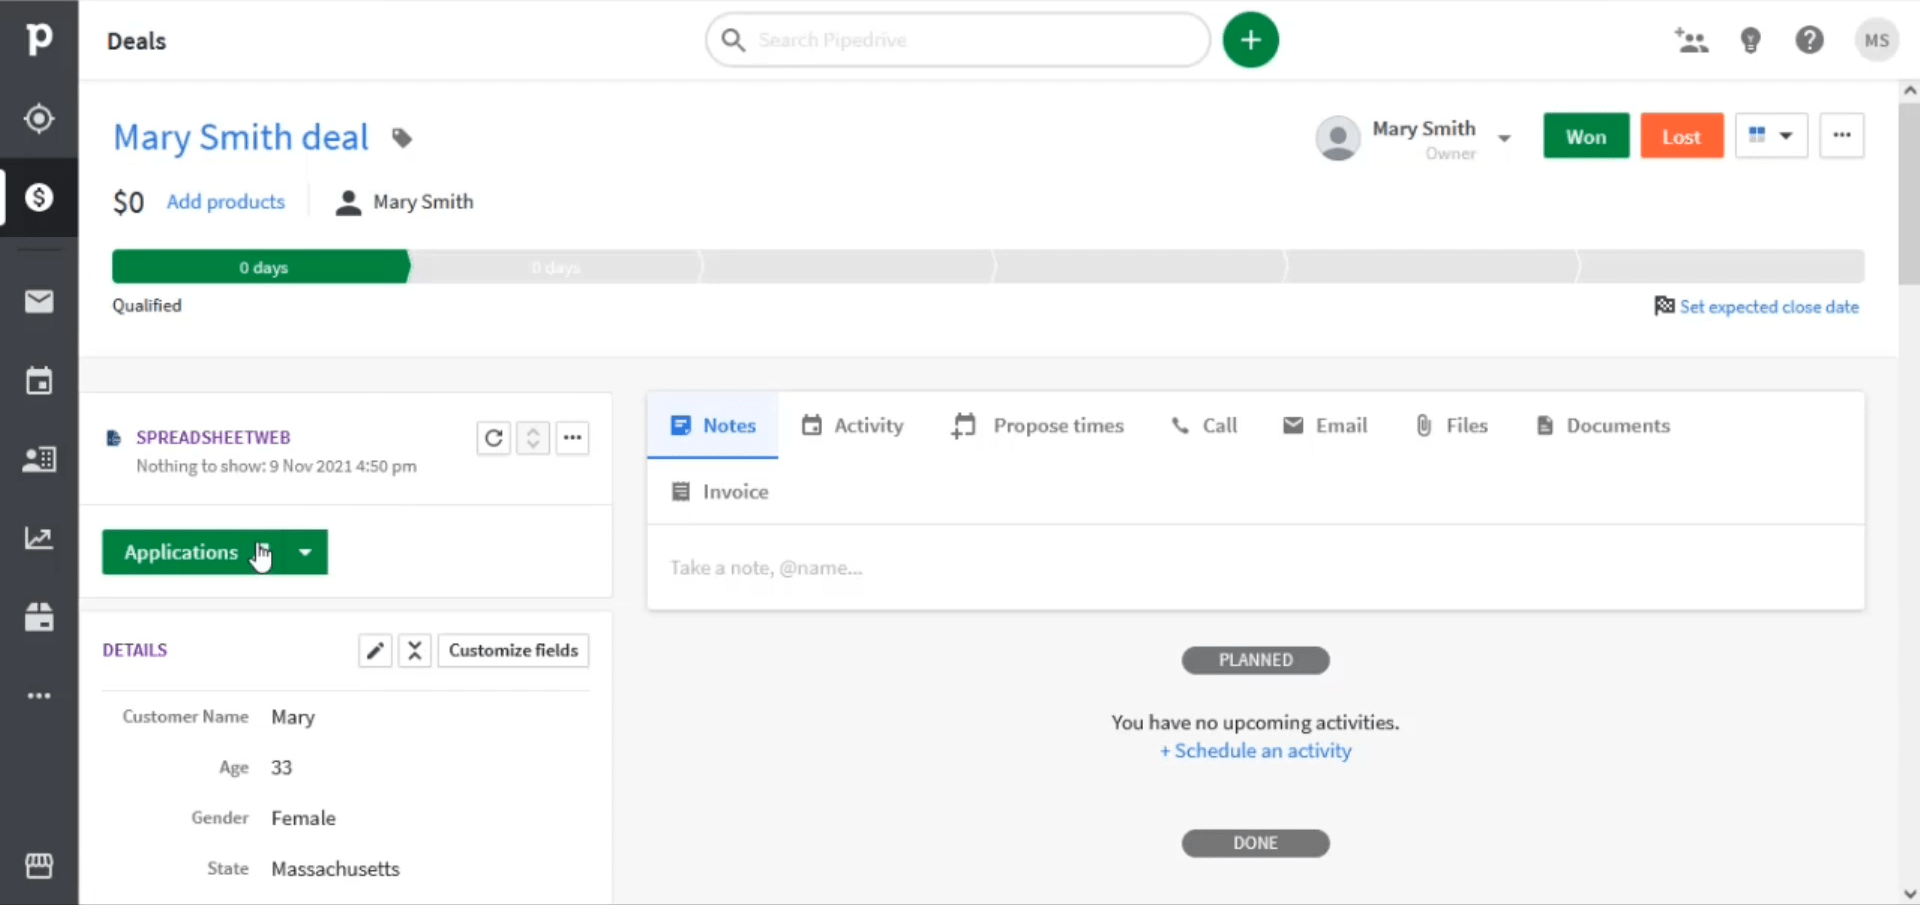
Task: Select the Mail icon in the sidebar
Action: point(39,301)
